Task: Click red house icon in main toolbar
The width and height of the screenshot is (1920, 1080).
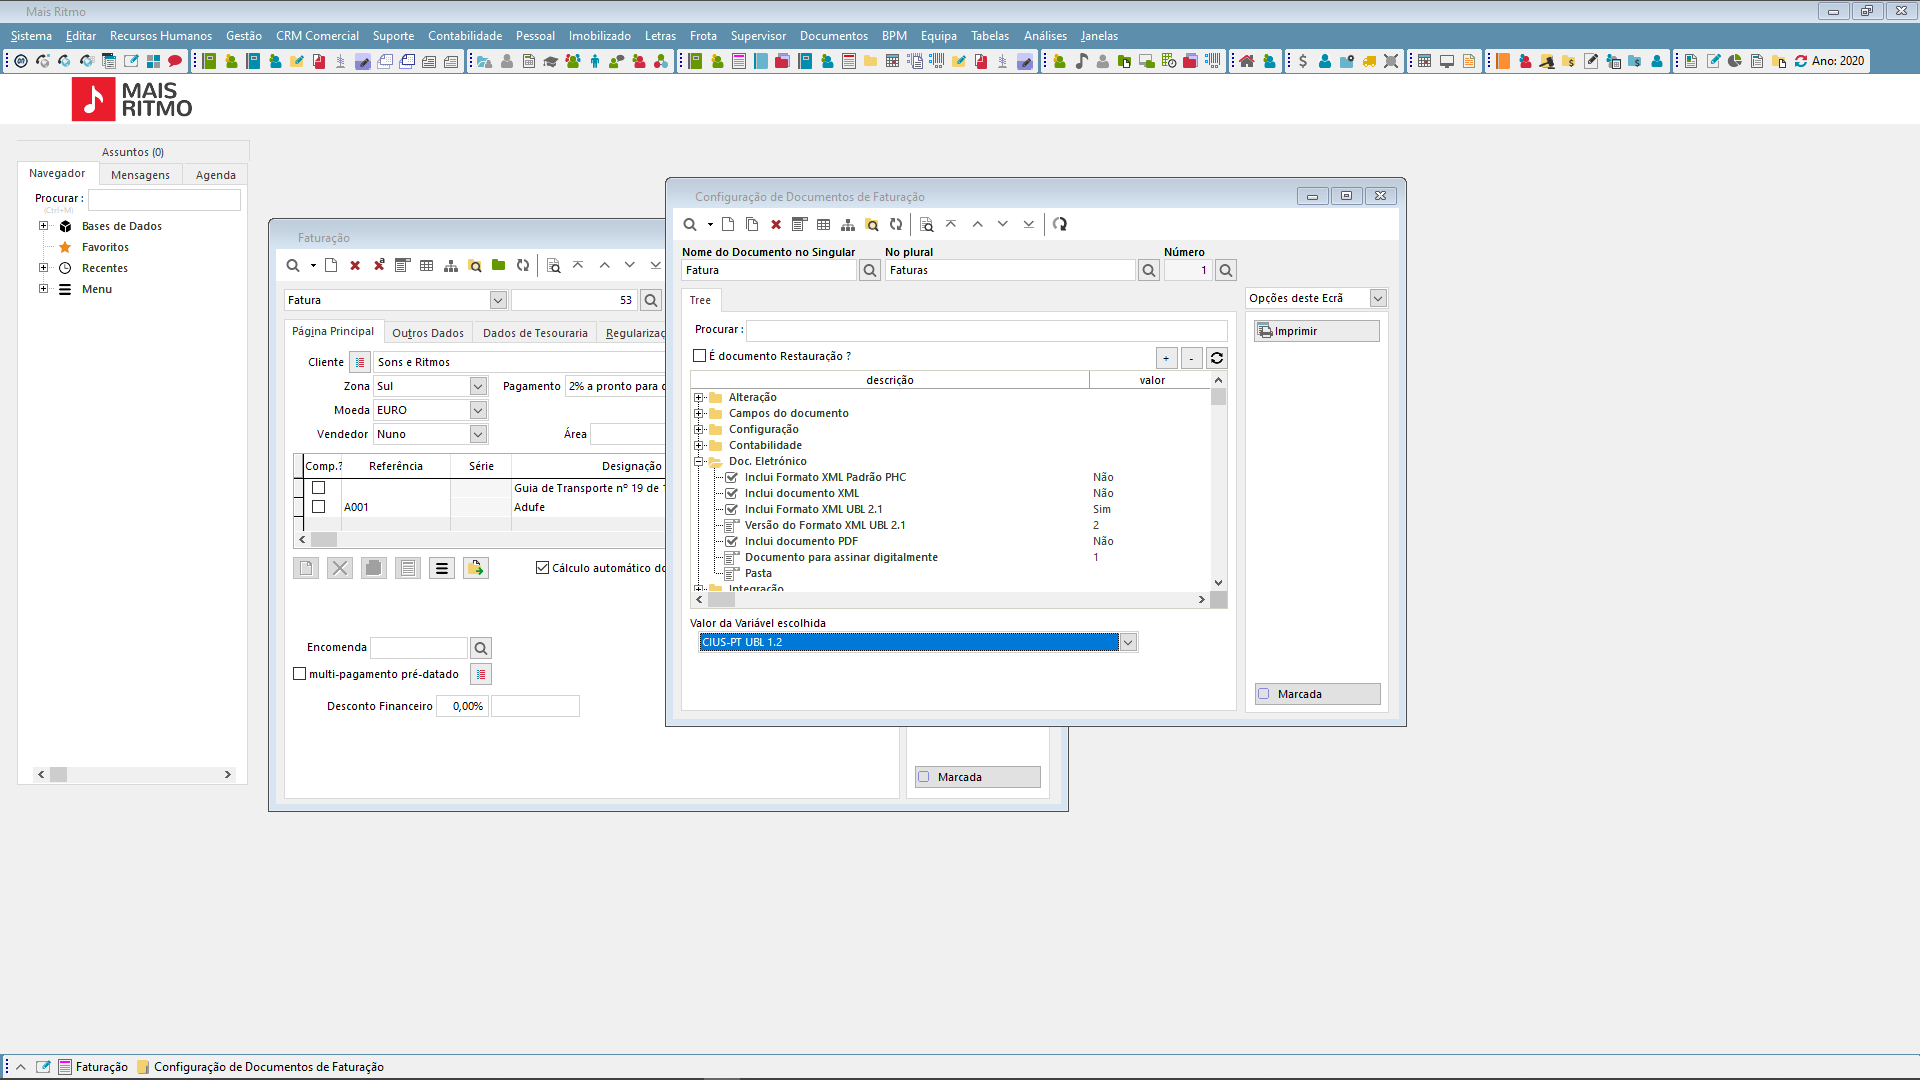Action: pos(1247,61)
